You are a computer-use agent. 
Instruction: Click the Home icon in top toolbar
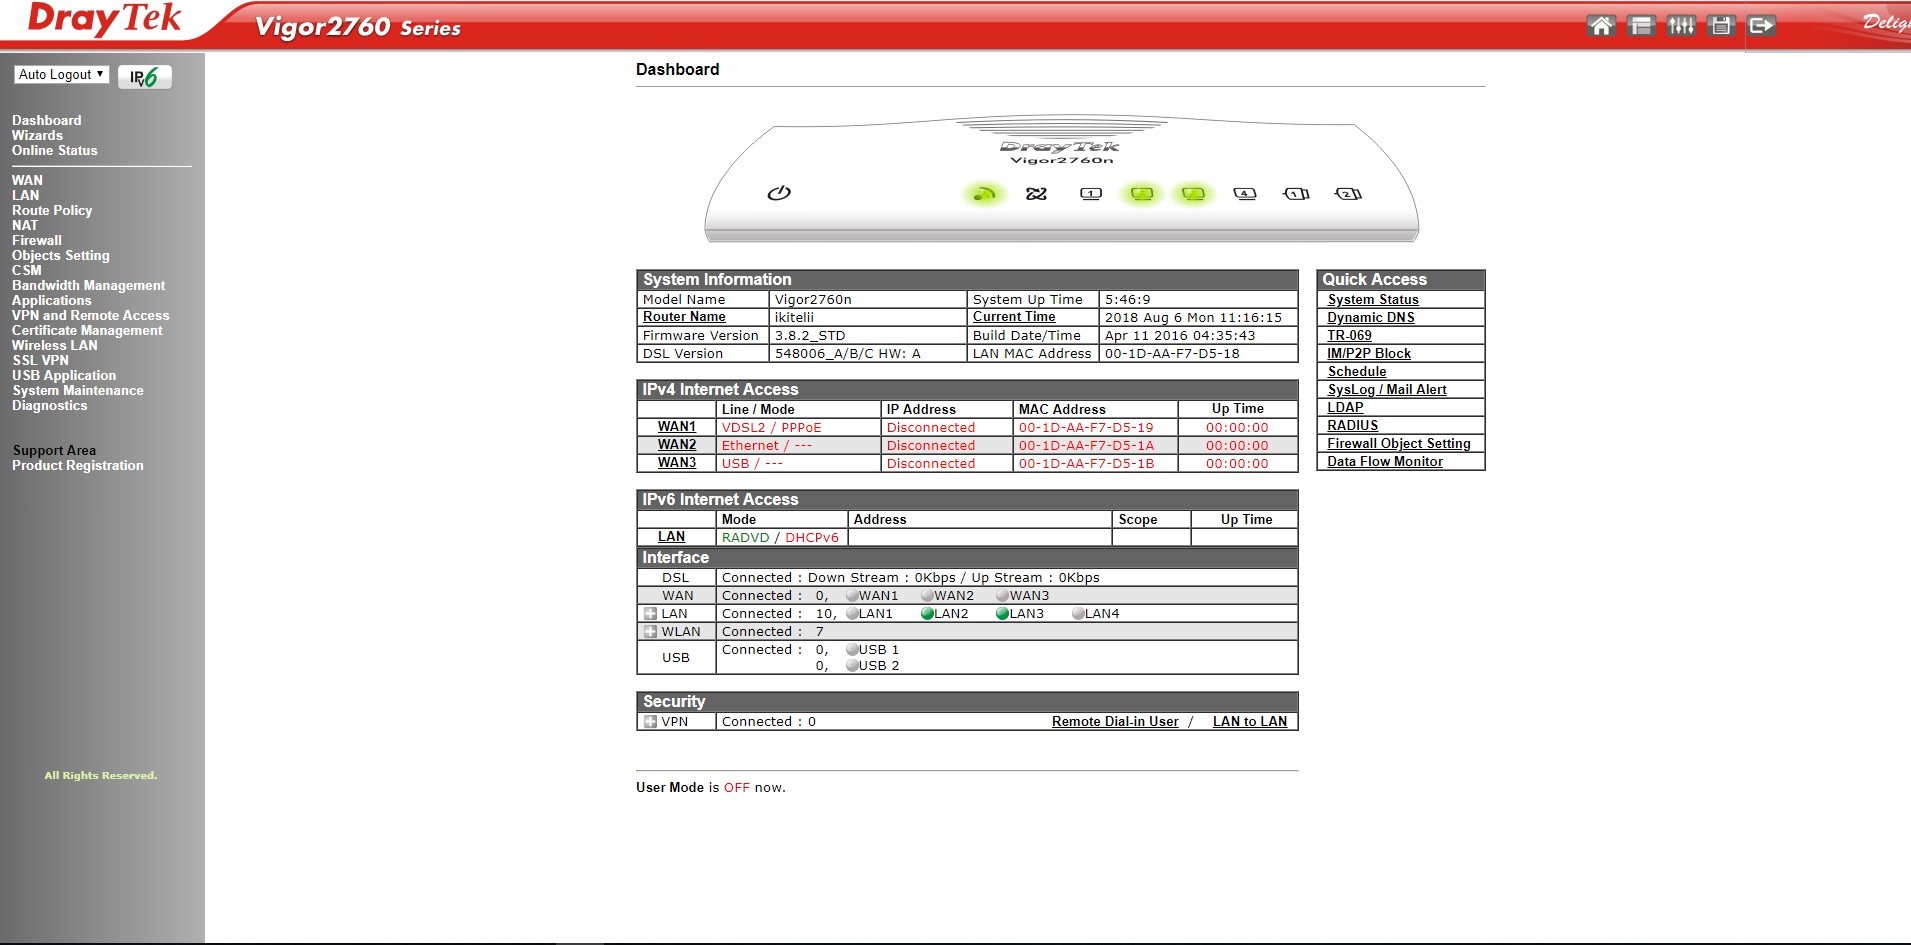coord(1600,26)
